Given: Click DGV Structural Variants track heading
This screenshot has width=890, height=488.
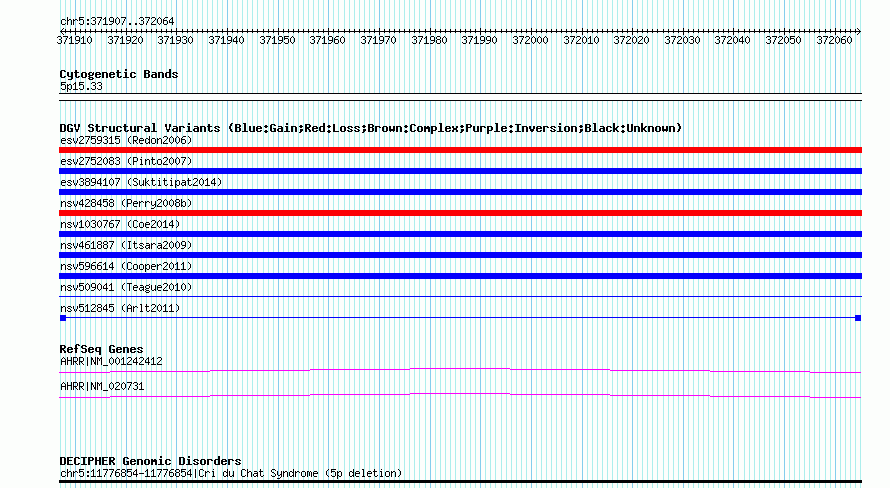Looking at the screenshot, I should tap(371, 128).
